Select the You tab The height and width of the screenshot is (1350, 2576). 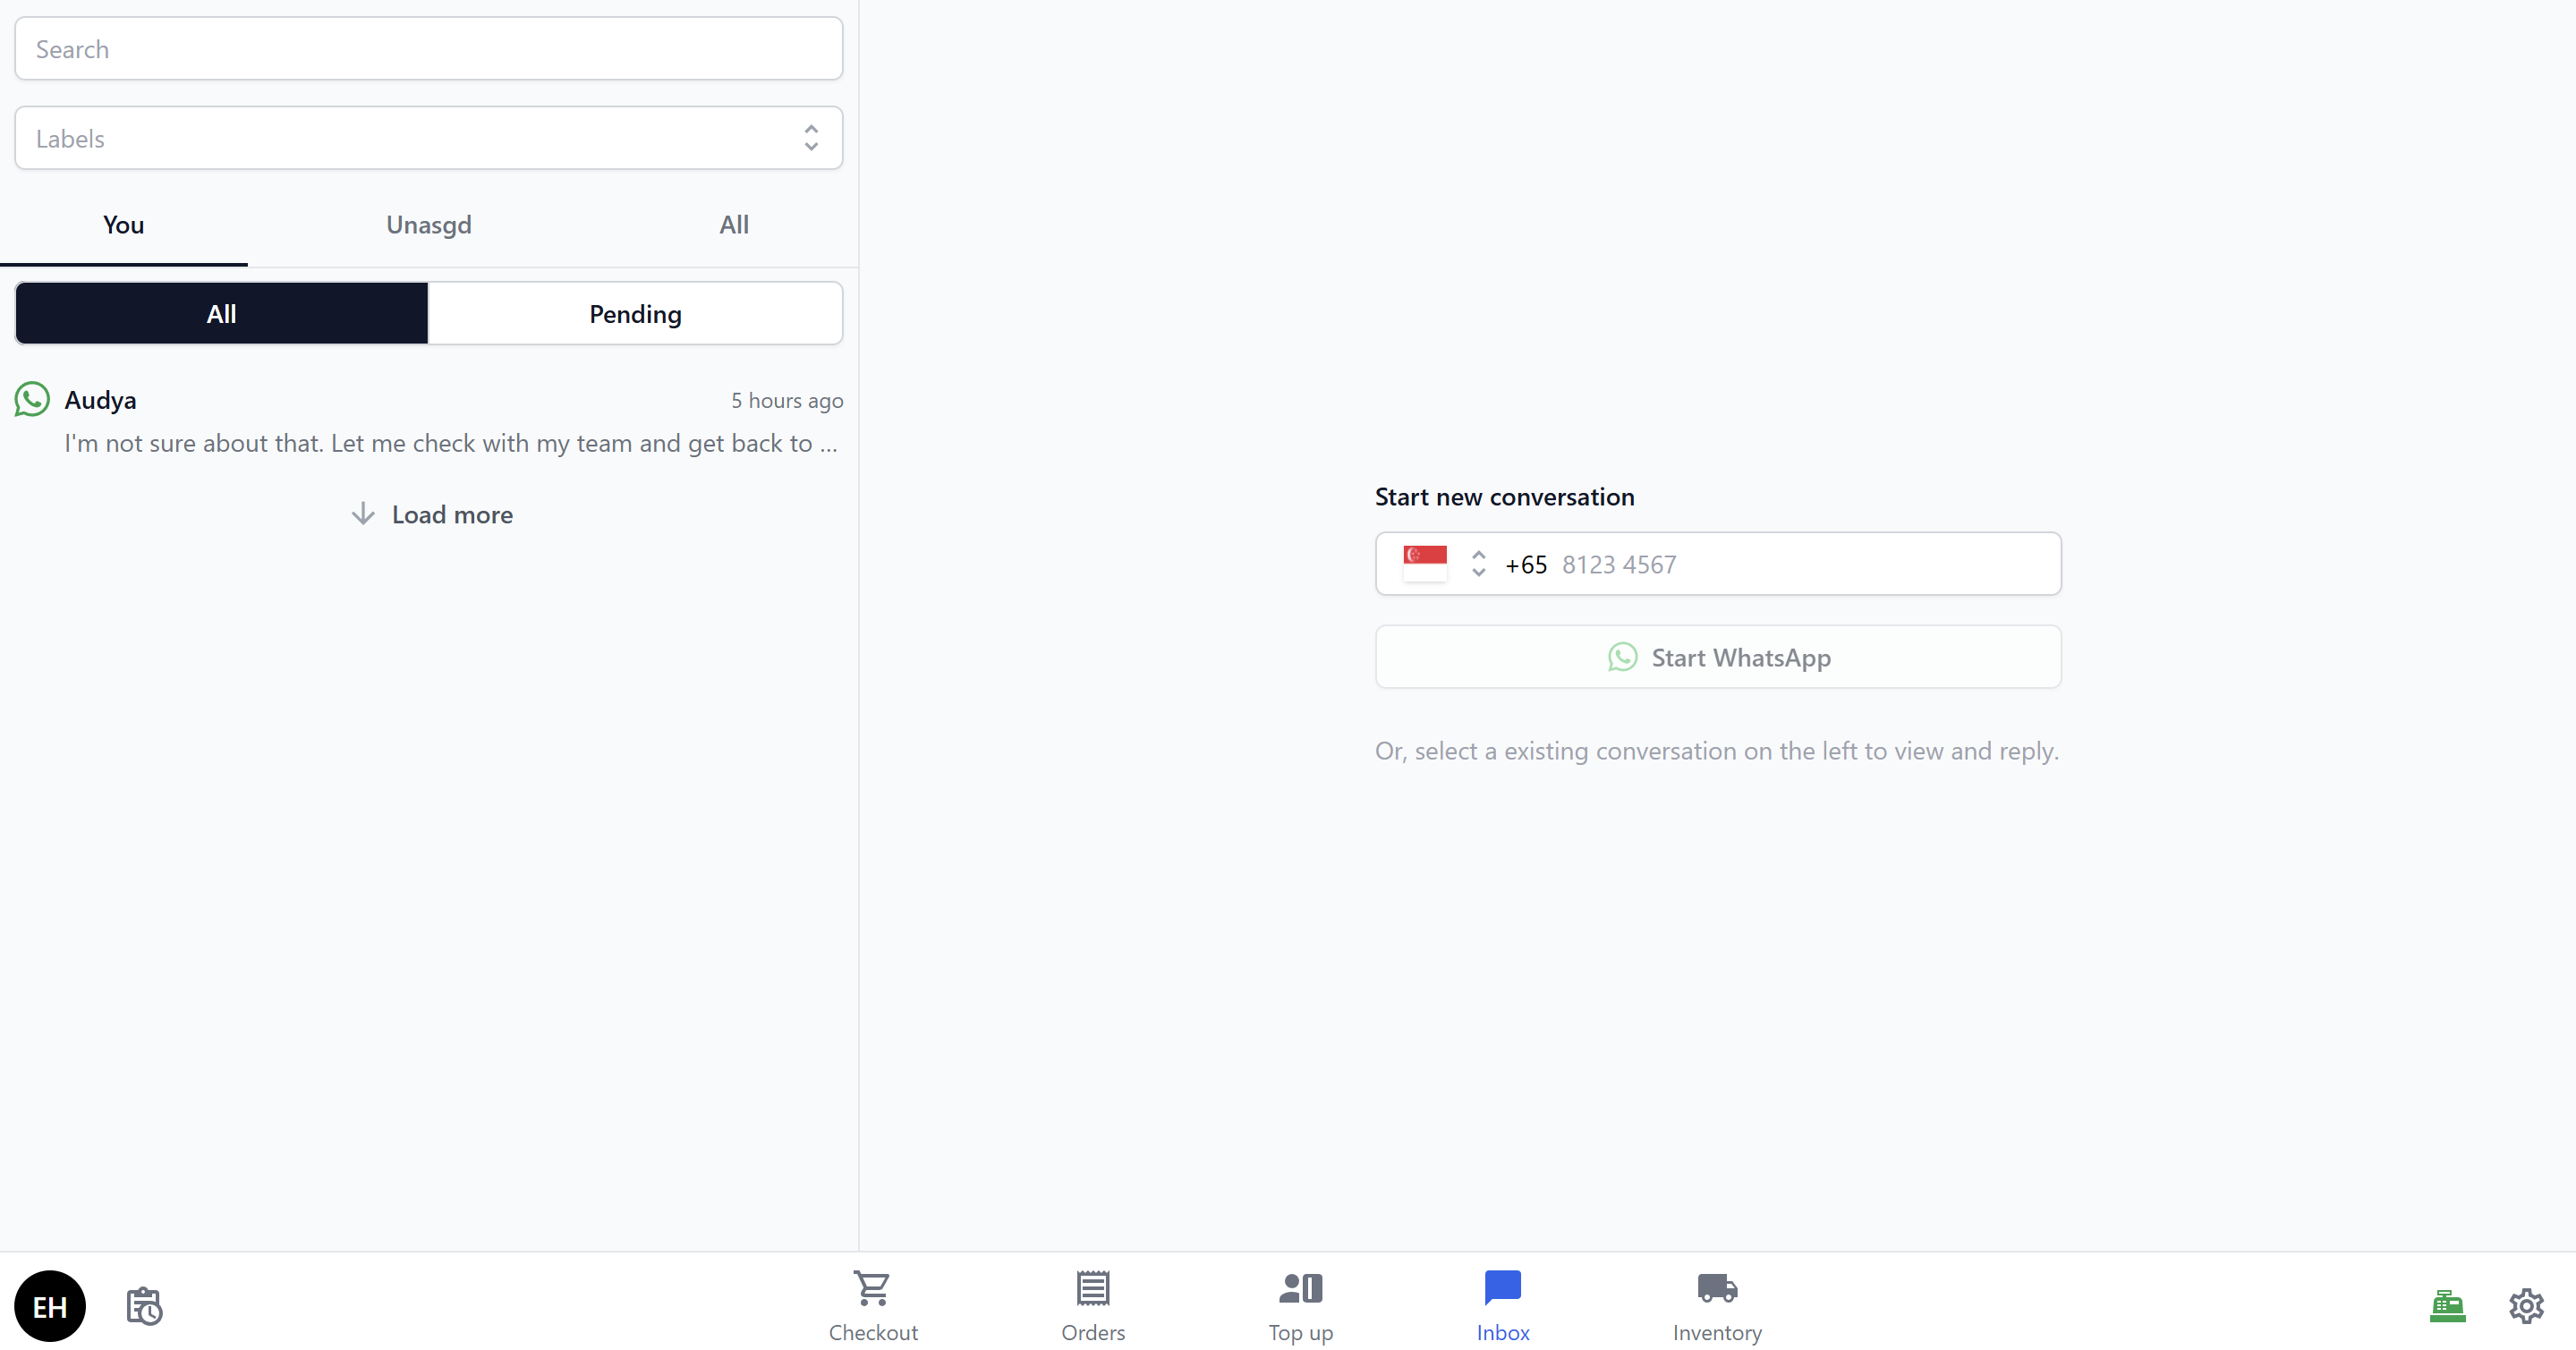coord(123,225)
